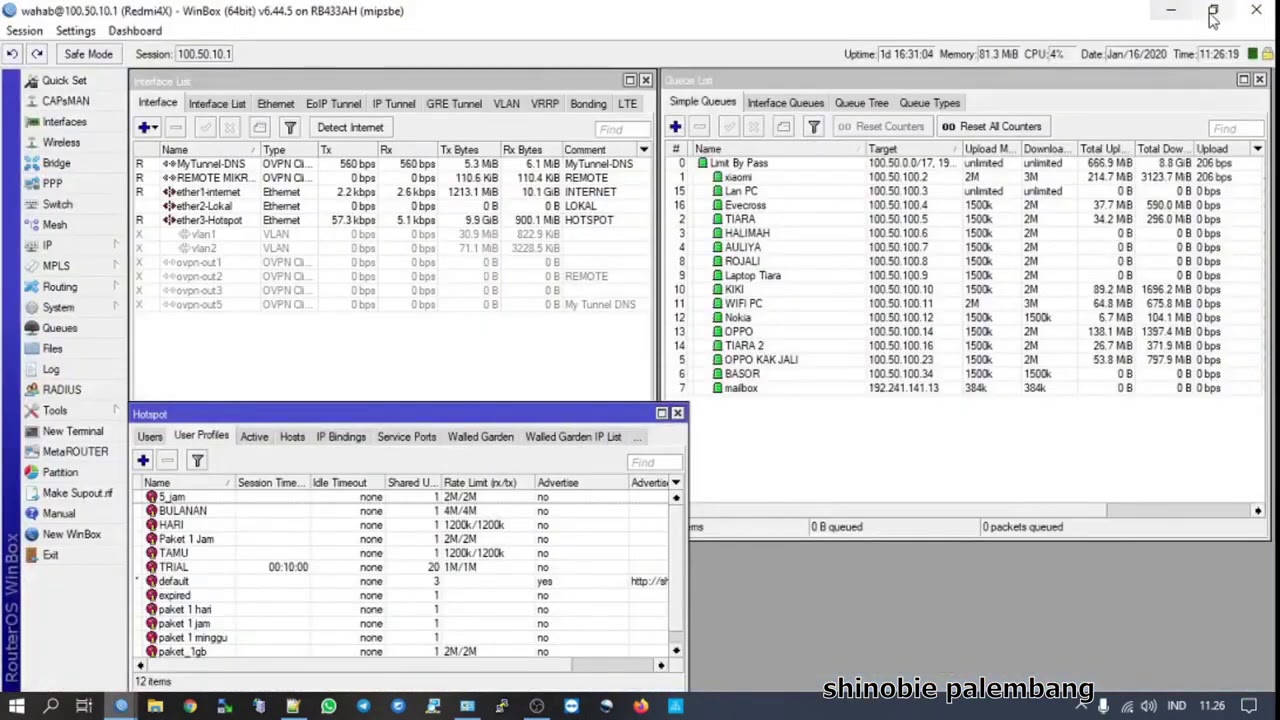Open Queues from the sidebar
This screenshot has width=1280, height=720.
click(59, 328)
